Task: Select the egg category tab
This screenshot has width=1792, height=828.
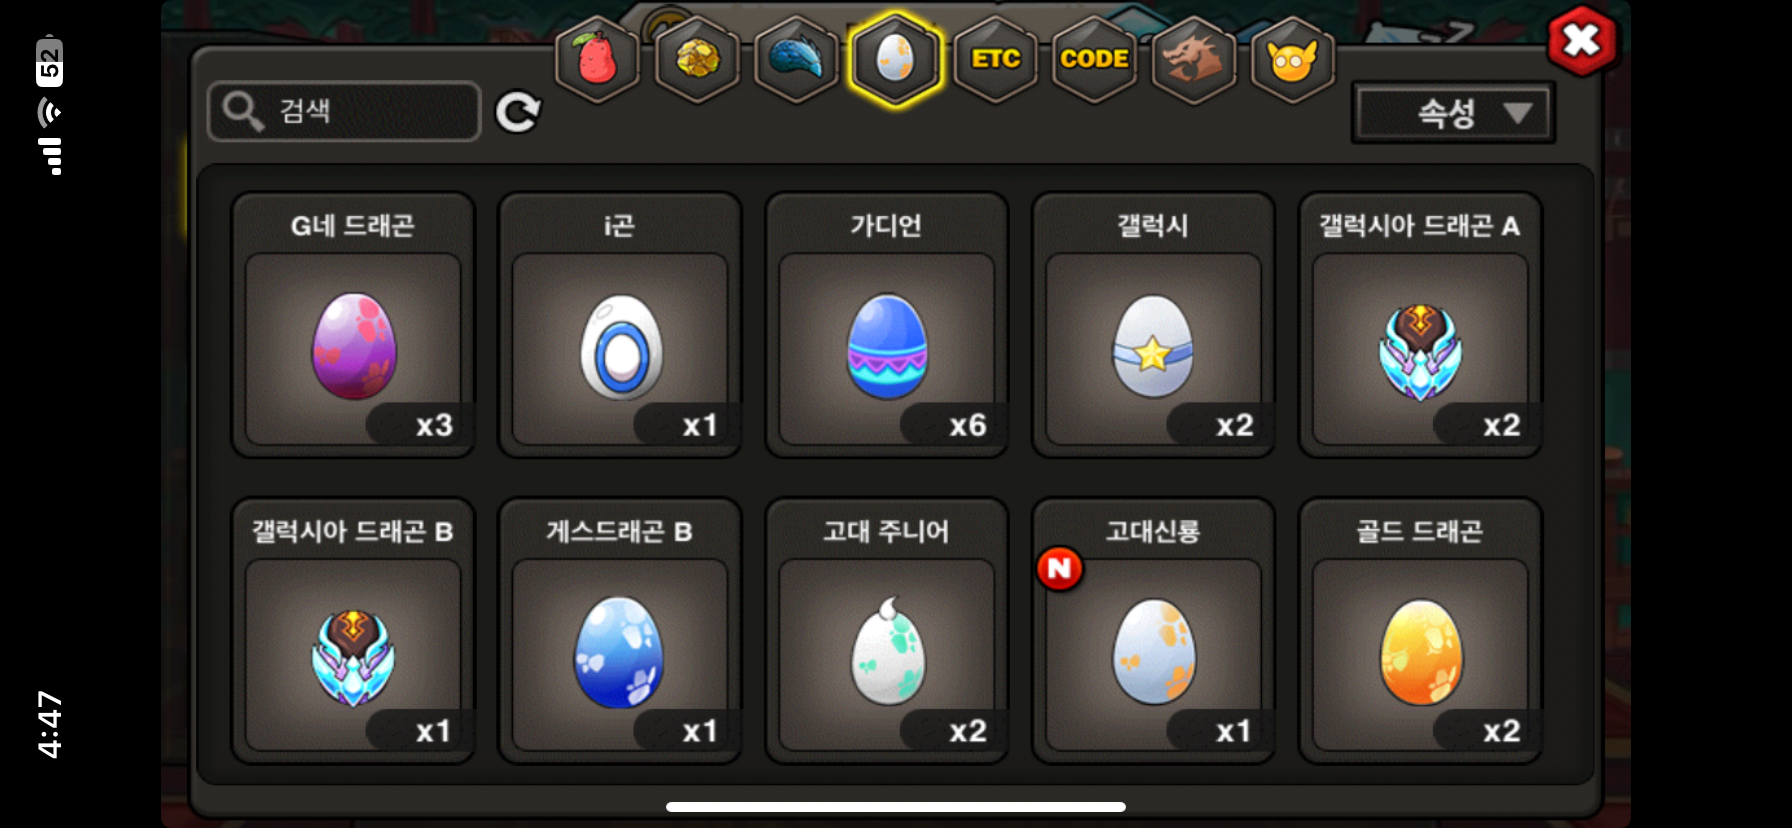Action: (x=895, y=60)
